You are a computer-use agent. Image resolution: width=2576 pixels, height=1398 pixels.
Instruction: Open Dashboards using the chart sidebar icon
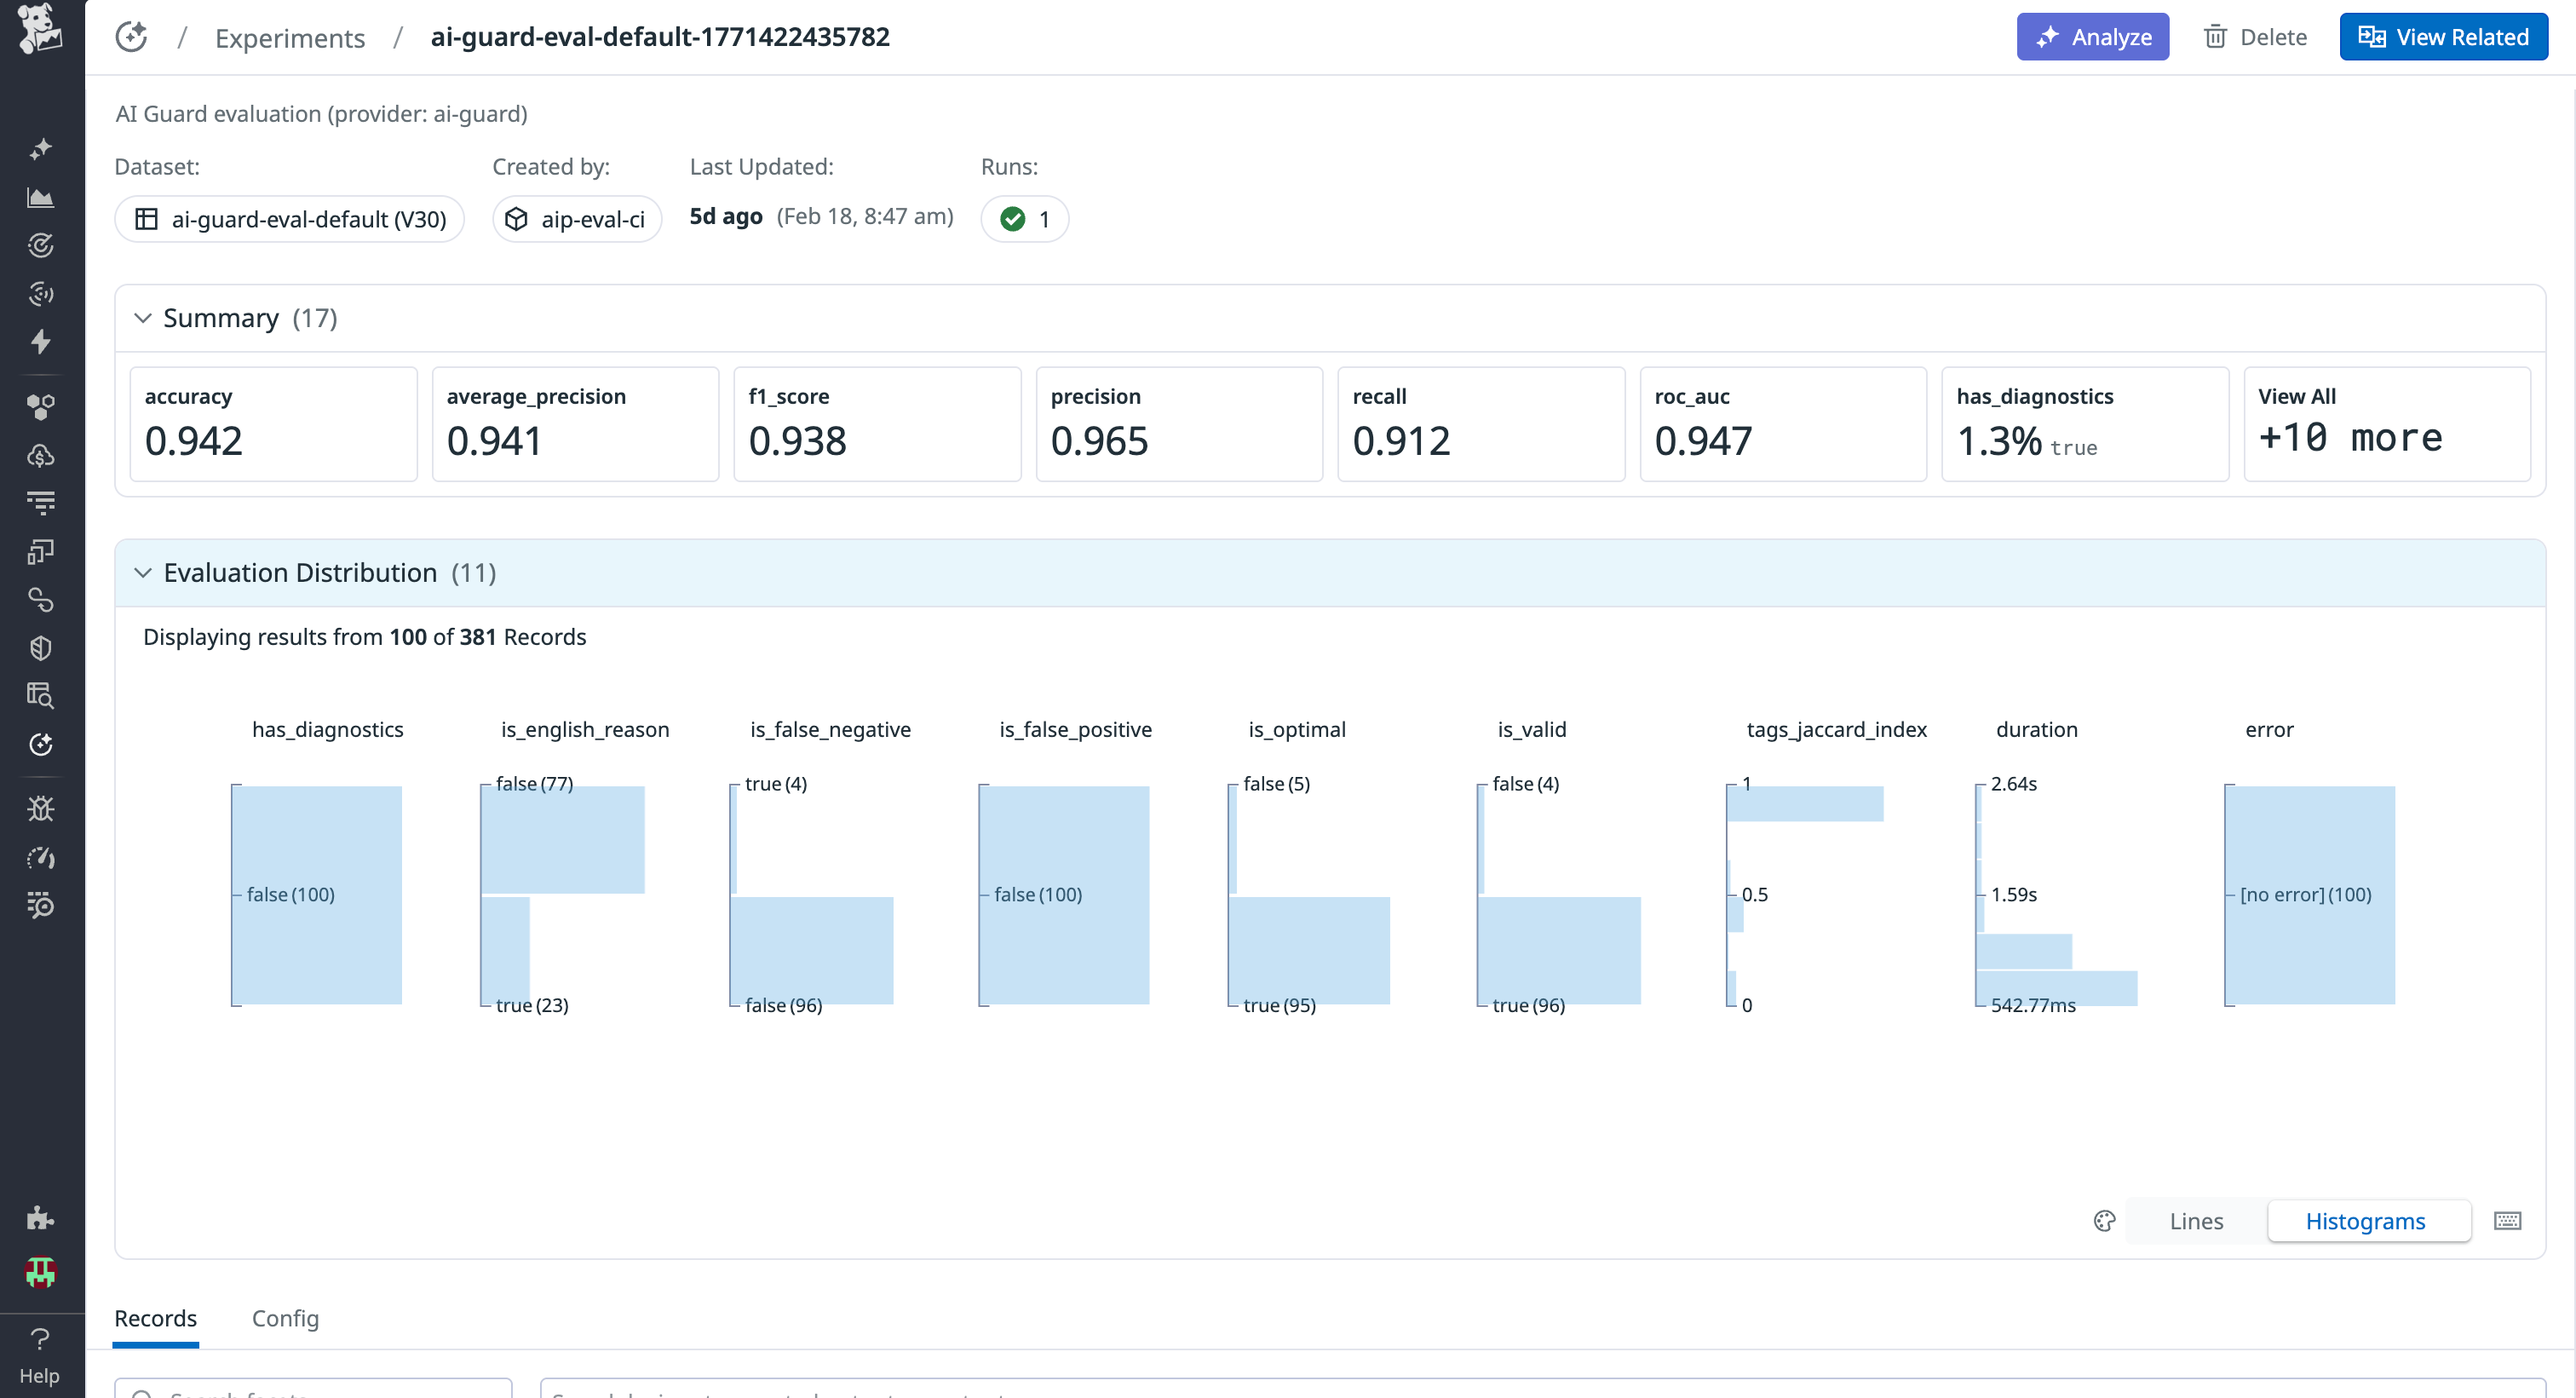(40, 197)
